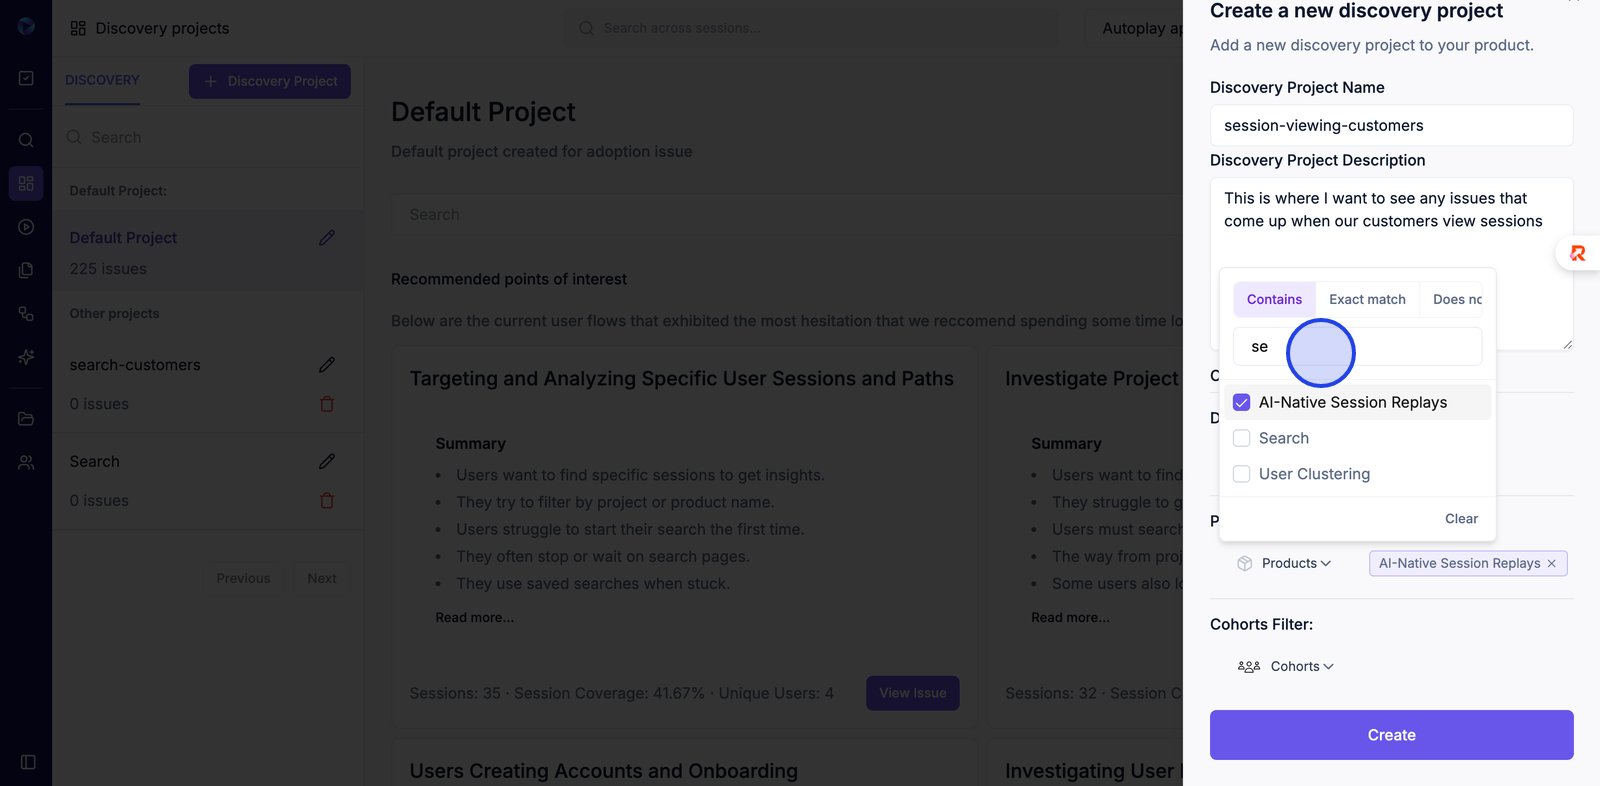This screenshot has width=1600, height=786.
Task: Uncheck AI-Native Session Replays checkbox
Action: tap(1242, 402)
